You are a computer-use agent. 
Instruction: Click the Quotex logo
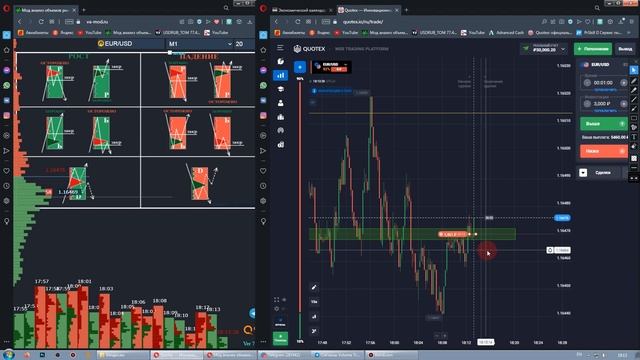tap(309, 49)
